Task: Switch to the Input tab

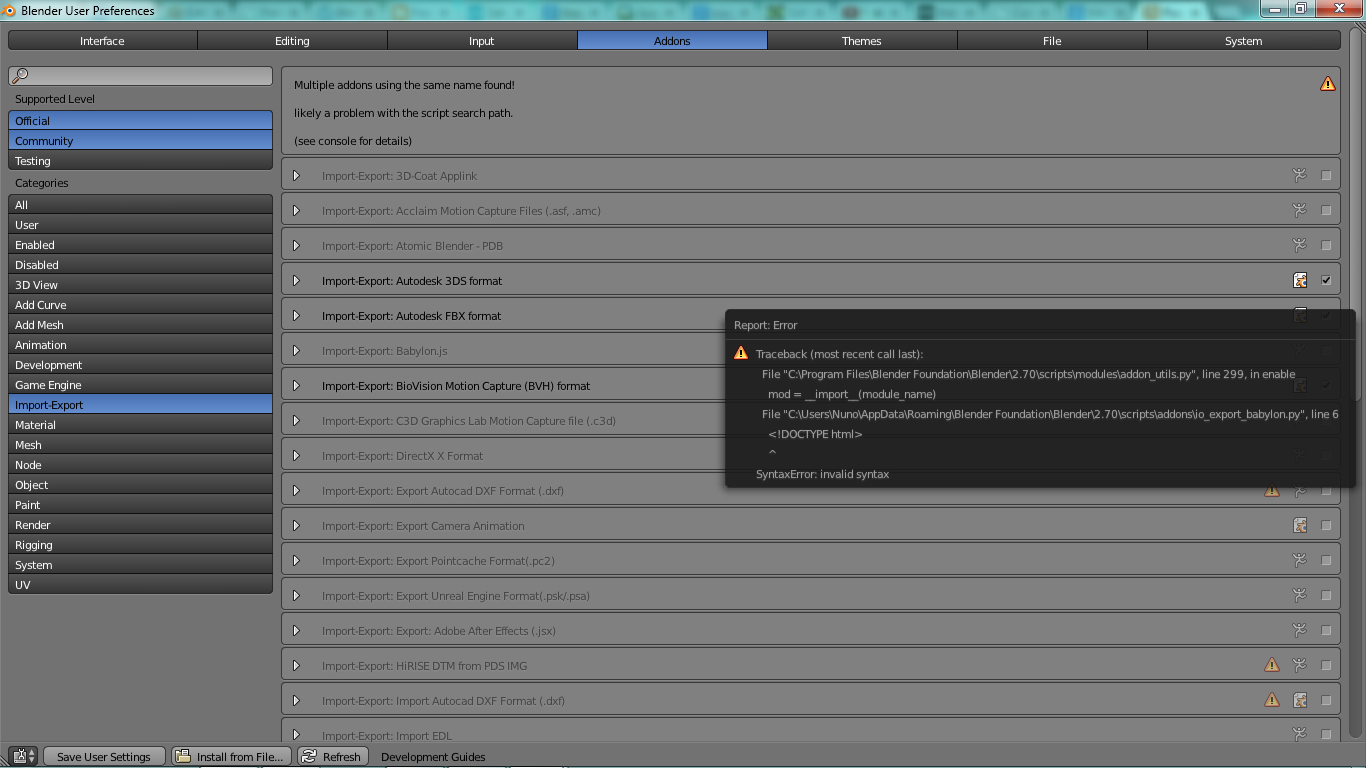Action: click(x=482, y=41)
